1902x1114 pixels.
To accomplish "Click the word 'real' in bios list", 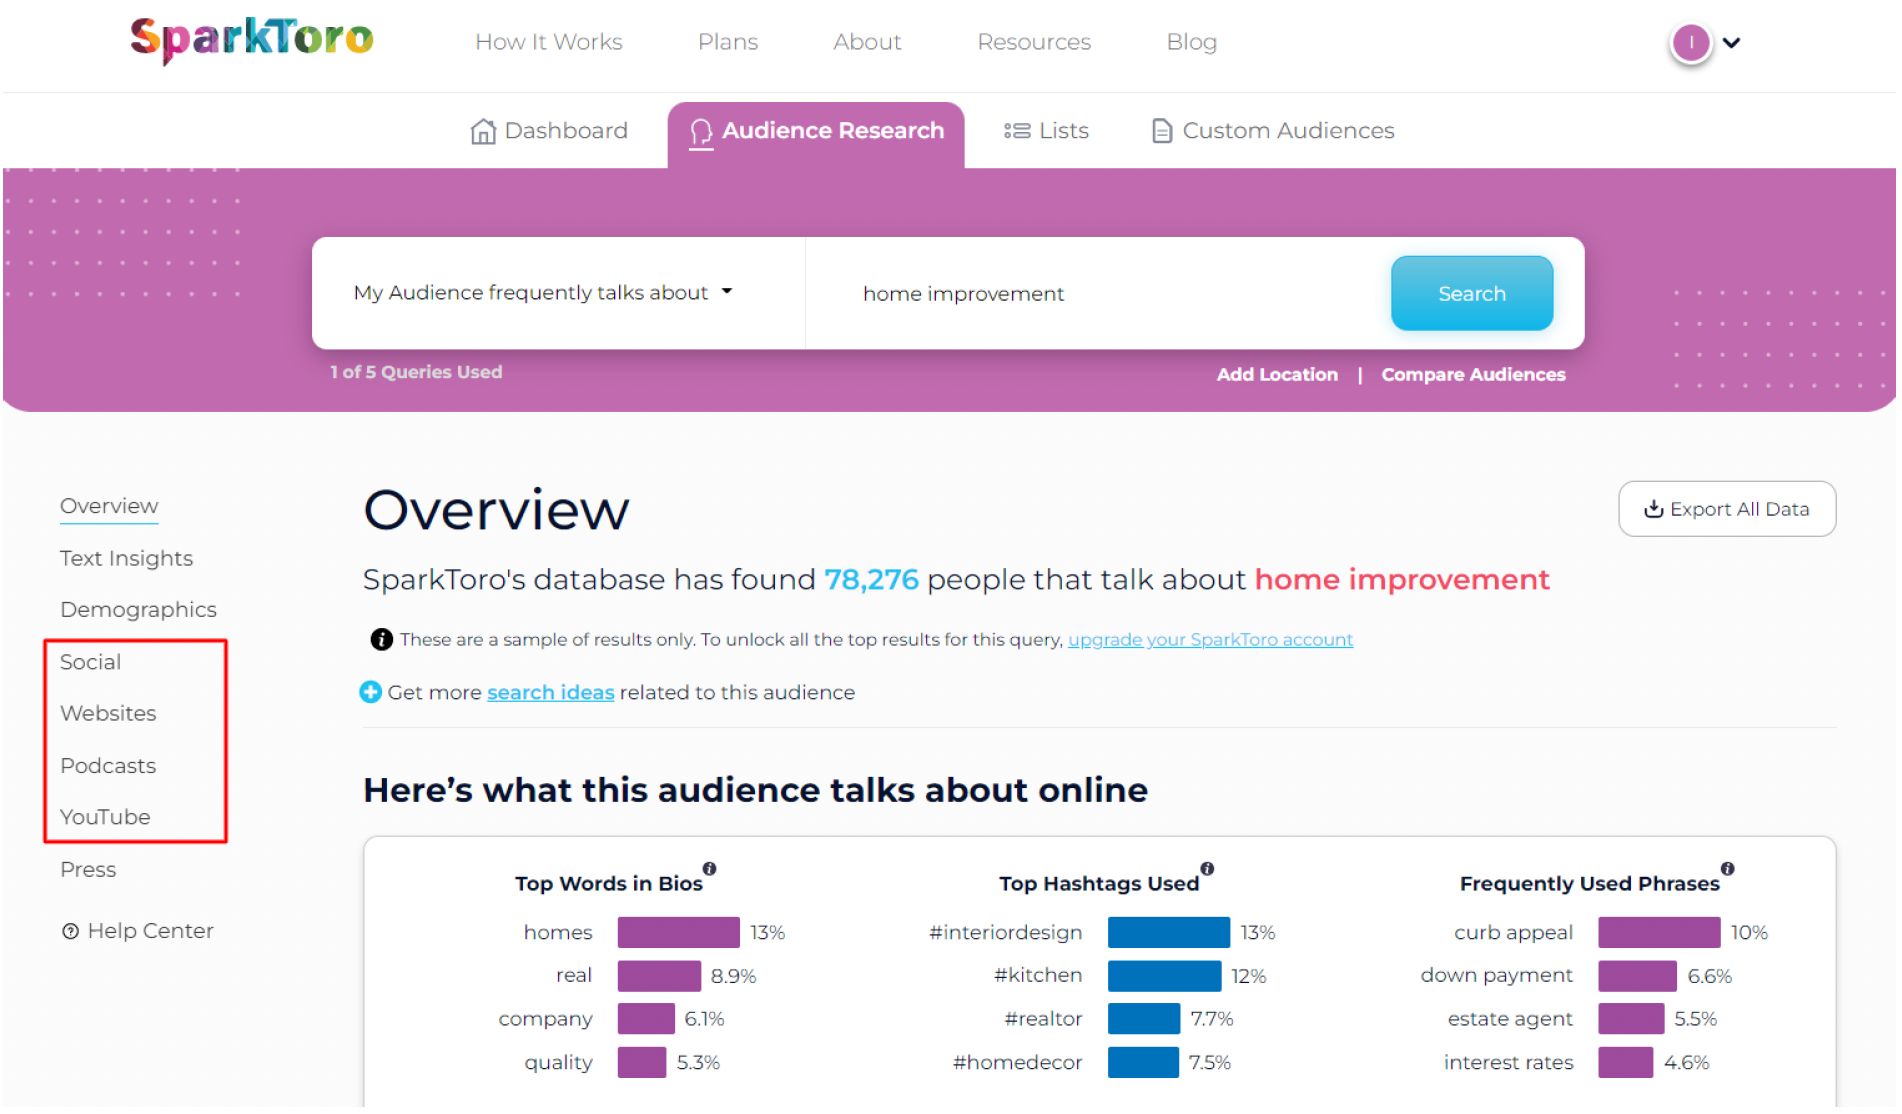I will tap(574, 976).
